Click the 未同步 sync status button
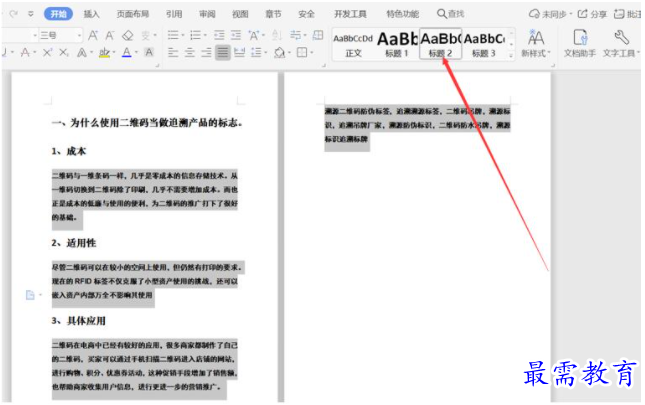Viewport: 645px width, 405px height. [x=550, y=14]
